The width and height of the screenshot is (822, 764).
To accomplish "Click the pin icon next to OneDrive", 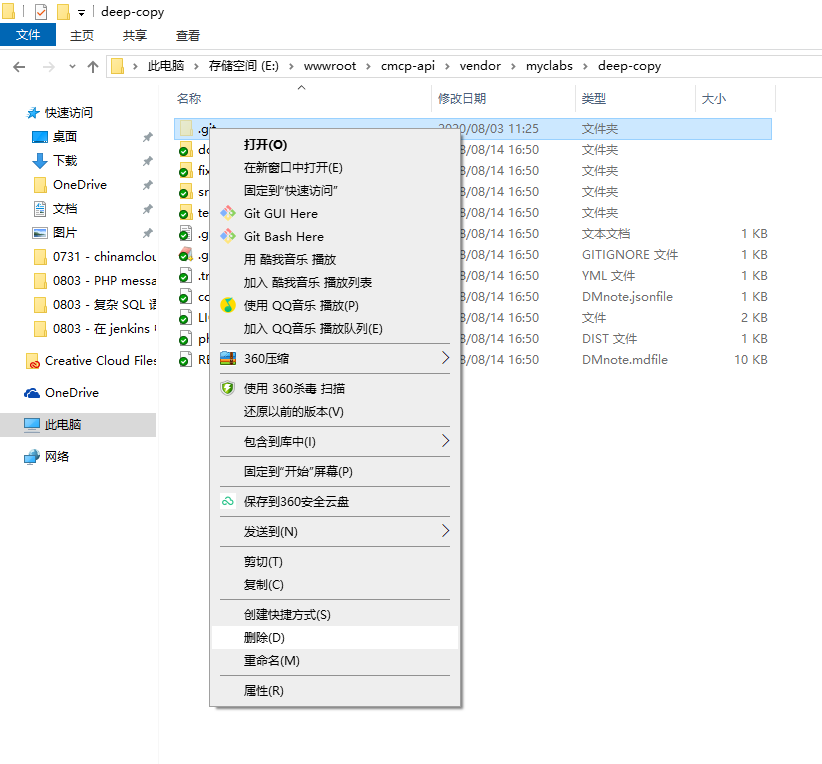I will tap(148, 185).
